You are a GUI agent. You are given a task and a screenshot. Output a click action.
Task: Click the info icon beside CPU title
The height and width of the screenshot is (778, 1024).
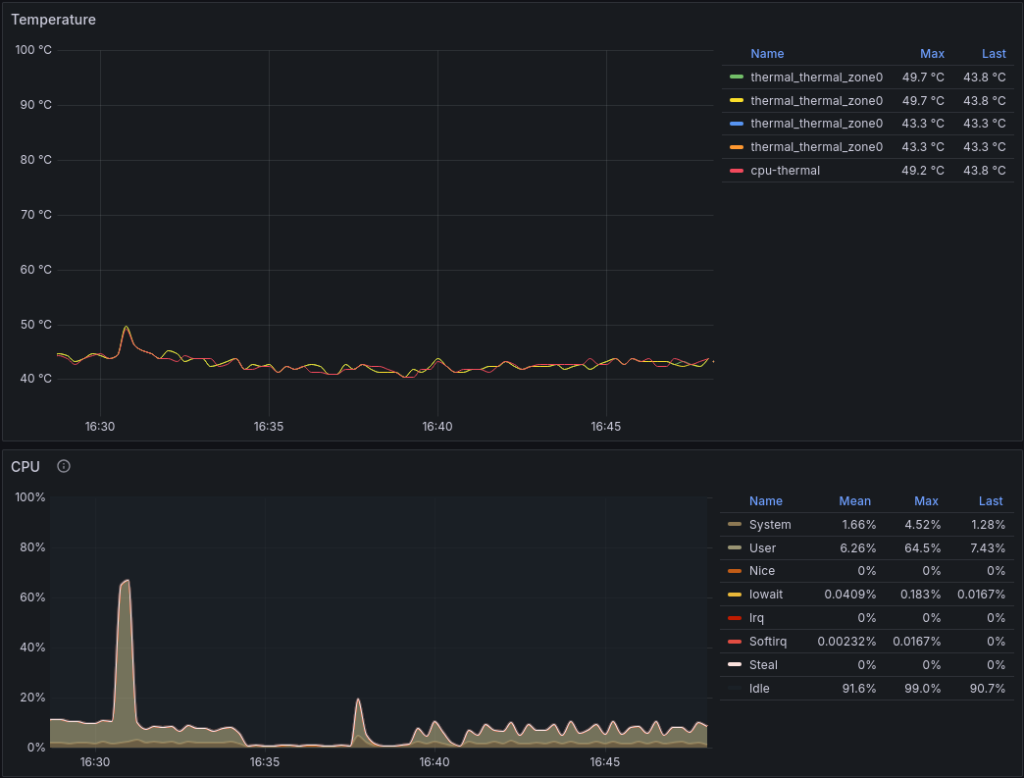tap(64, 466)
